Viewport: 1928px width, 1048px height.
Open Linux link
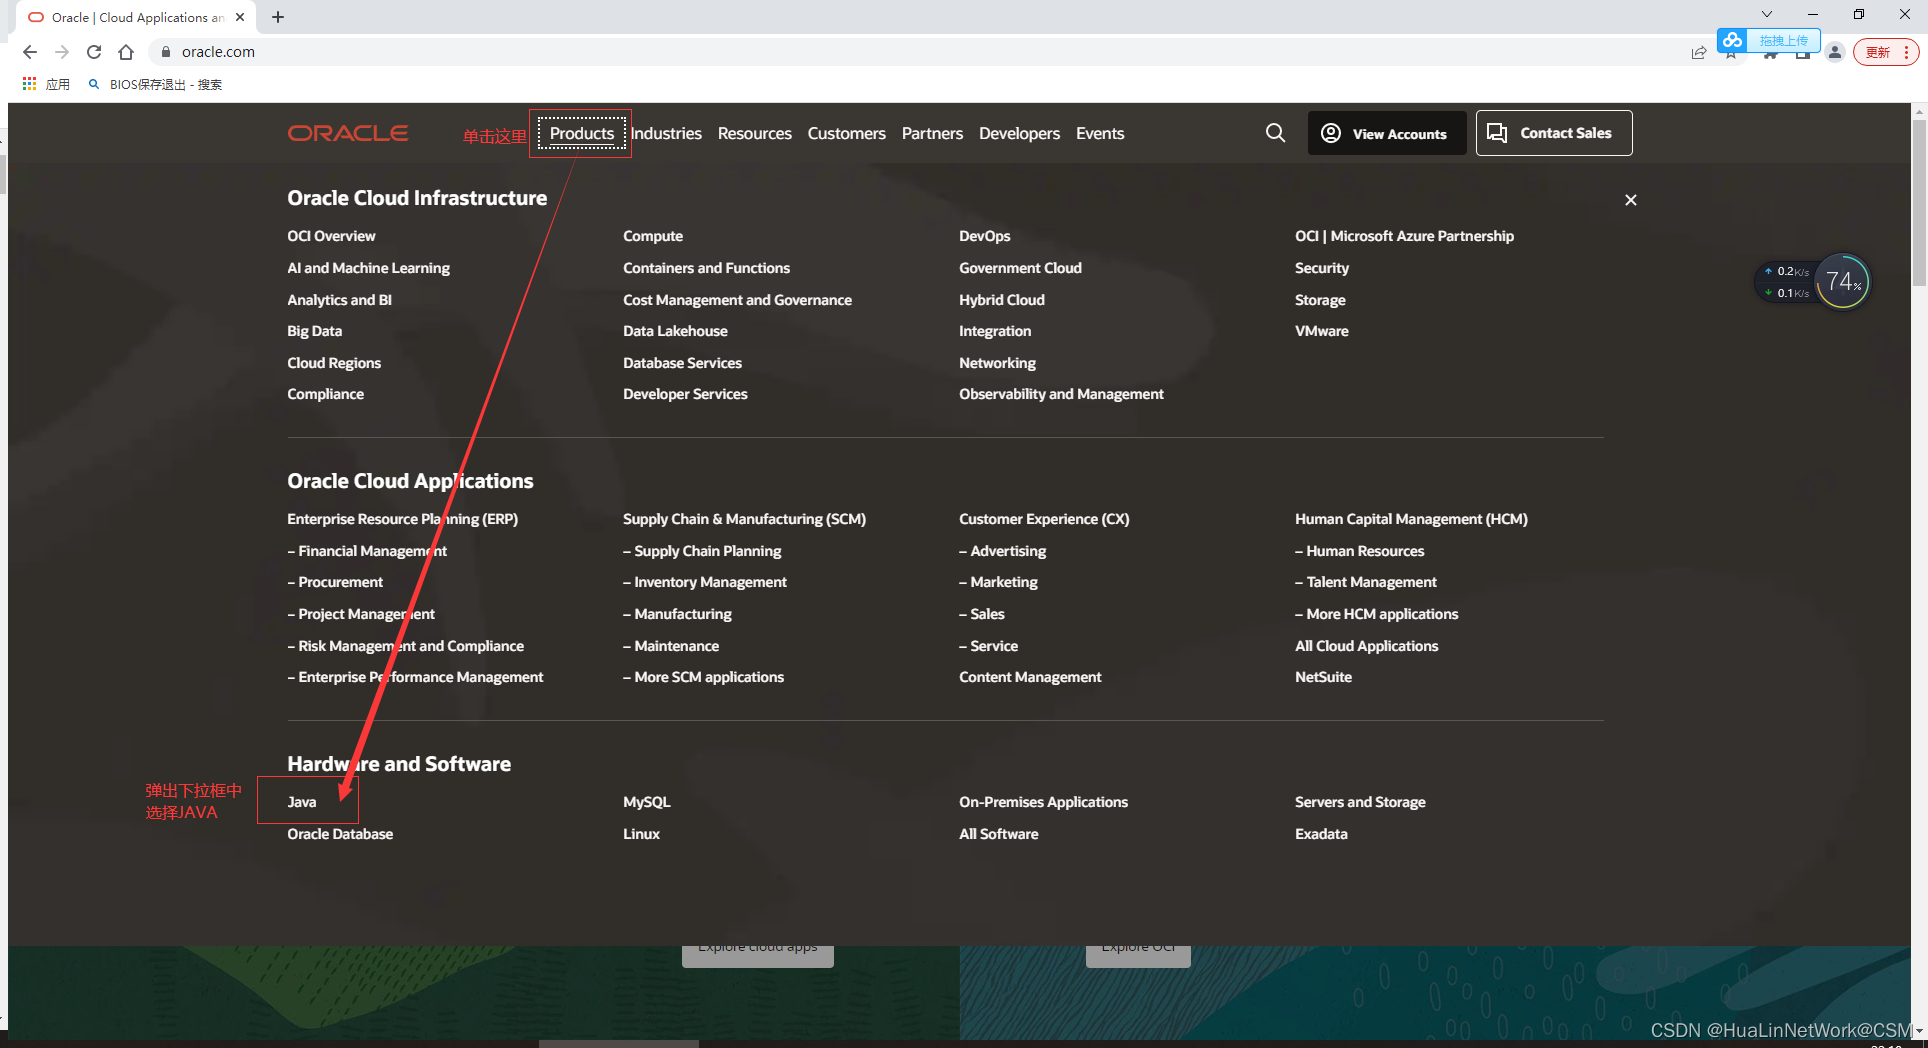tap(641, 834)
